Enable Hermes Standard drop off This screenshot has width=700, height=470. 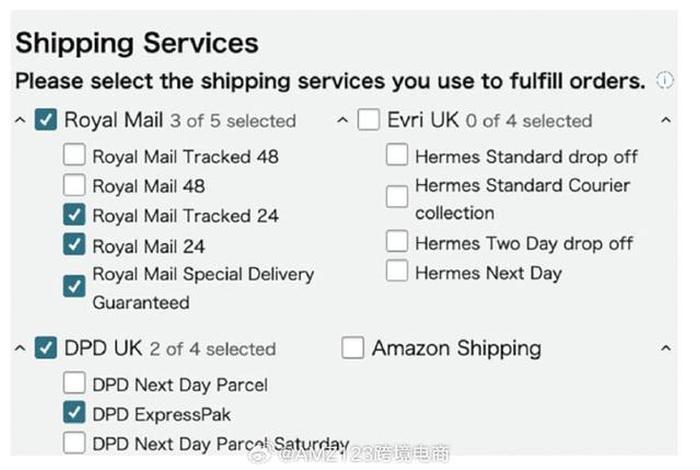pos(397,156)
